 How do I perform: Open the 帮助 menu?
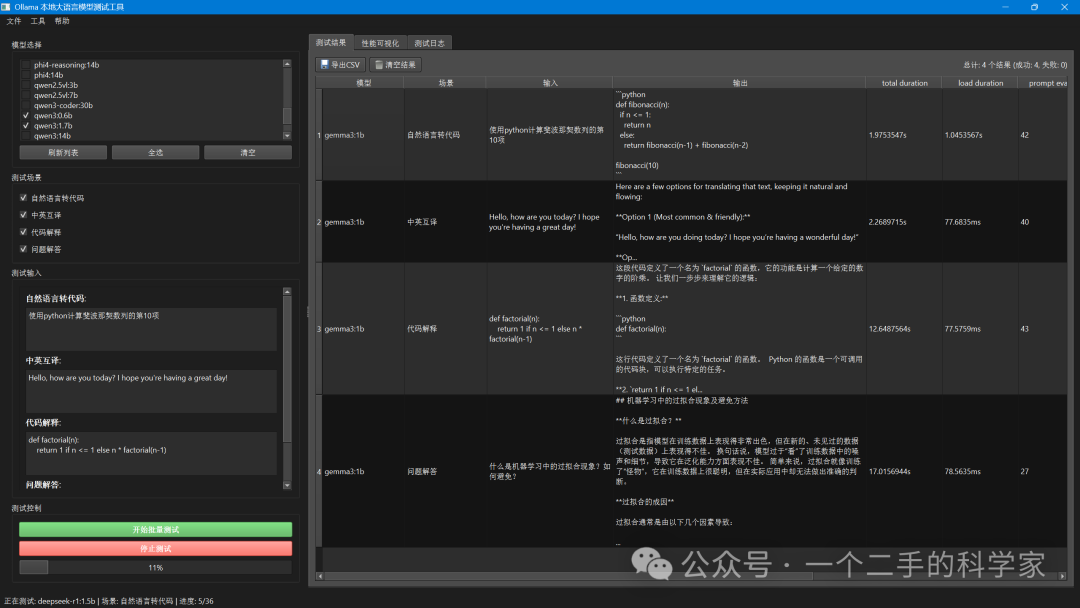(62, 21)
